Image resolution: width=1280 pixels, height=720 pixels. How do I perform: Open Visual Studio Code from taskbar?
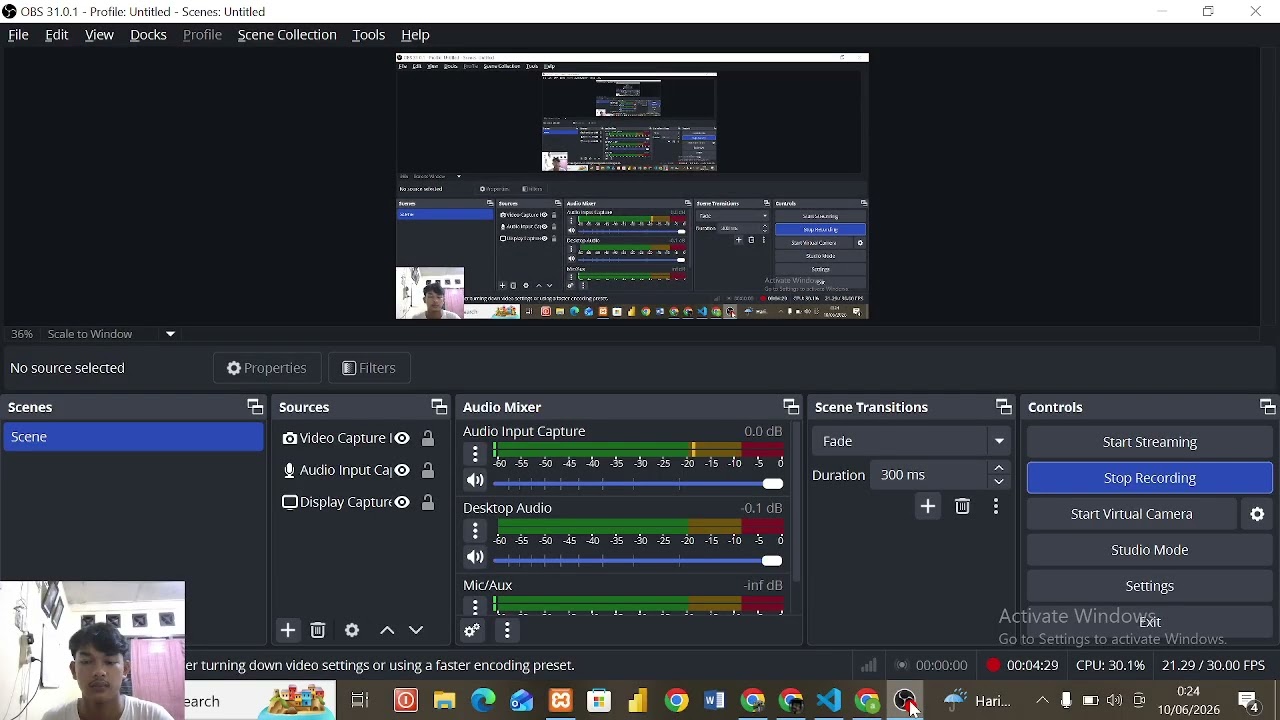(830, 701)
